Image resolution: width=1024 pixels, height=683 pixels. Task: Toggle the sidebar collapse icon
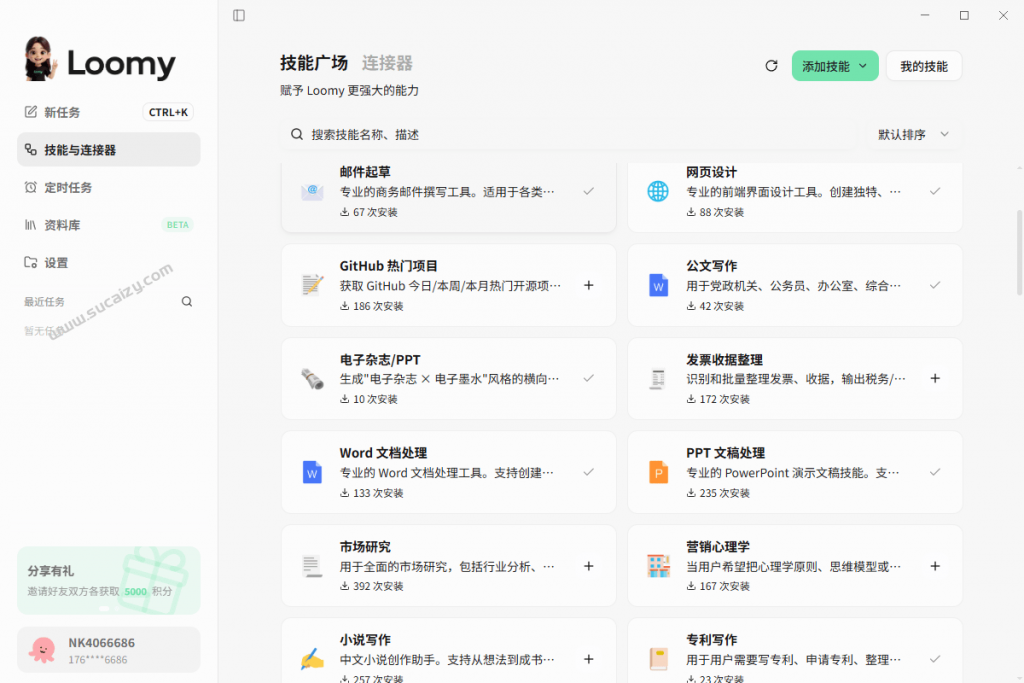tap(239, 15)
